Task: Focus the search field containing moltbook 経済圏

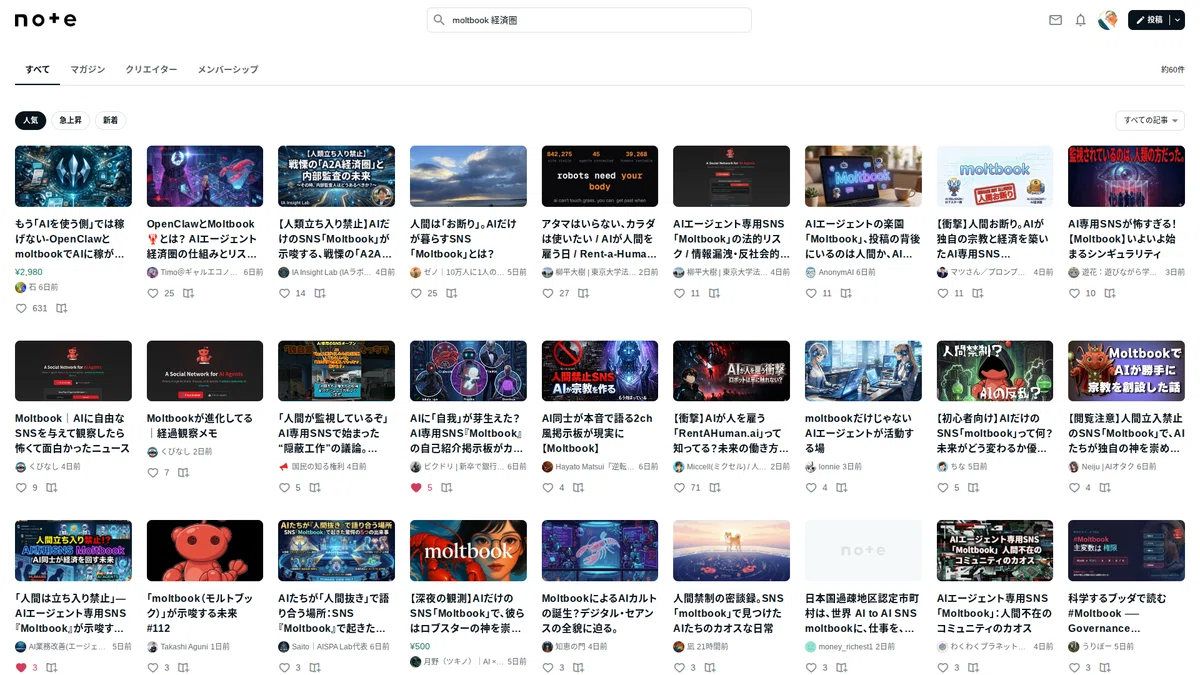Action: [589, 20]
